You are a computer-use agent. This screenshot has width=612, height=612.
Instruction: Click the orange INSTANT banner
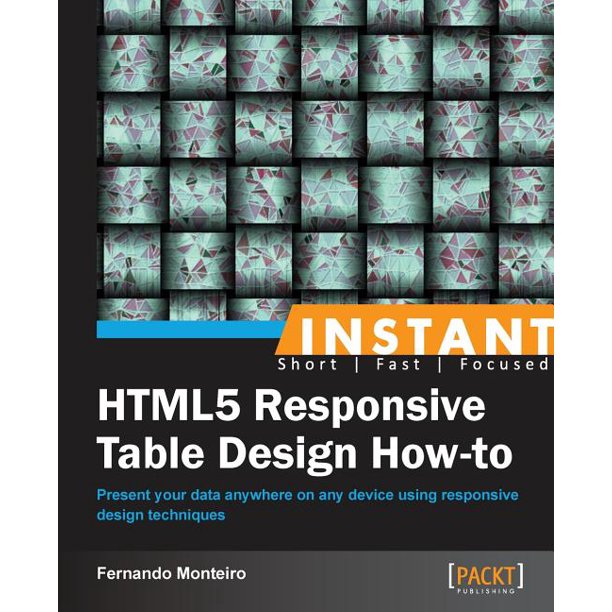(414, 330)
